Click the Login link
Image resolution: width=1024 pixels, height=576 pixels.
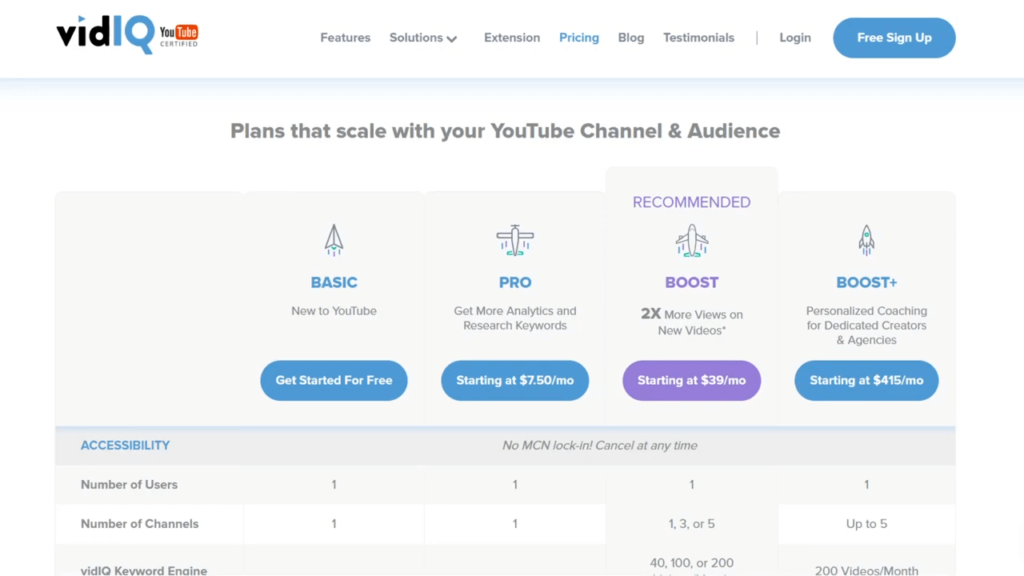tap(795, 38)
